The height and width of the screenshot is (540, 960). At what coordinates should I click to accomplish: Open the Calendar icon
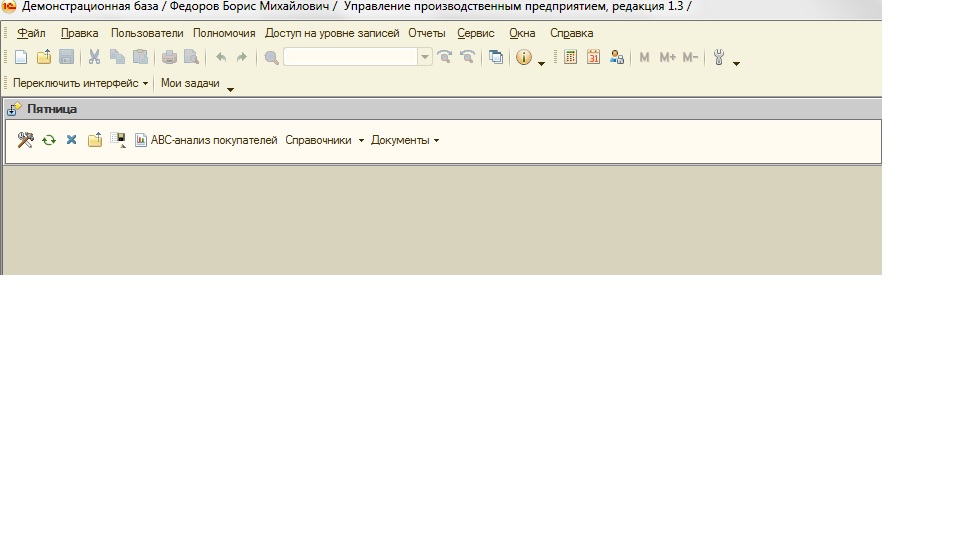point(593,58)
